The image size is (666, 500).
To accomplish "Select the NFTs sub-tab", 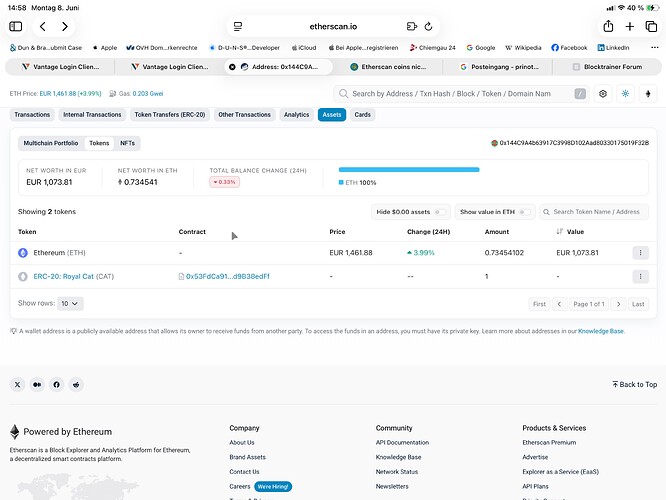I will click(x=127, y=143).
